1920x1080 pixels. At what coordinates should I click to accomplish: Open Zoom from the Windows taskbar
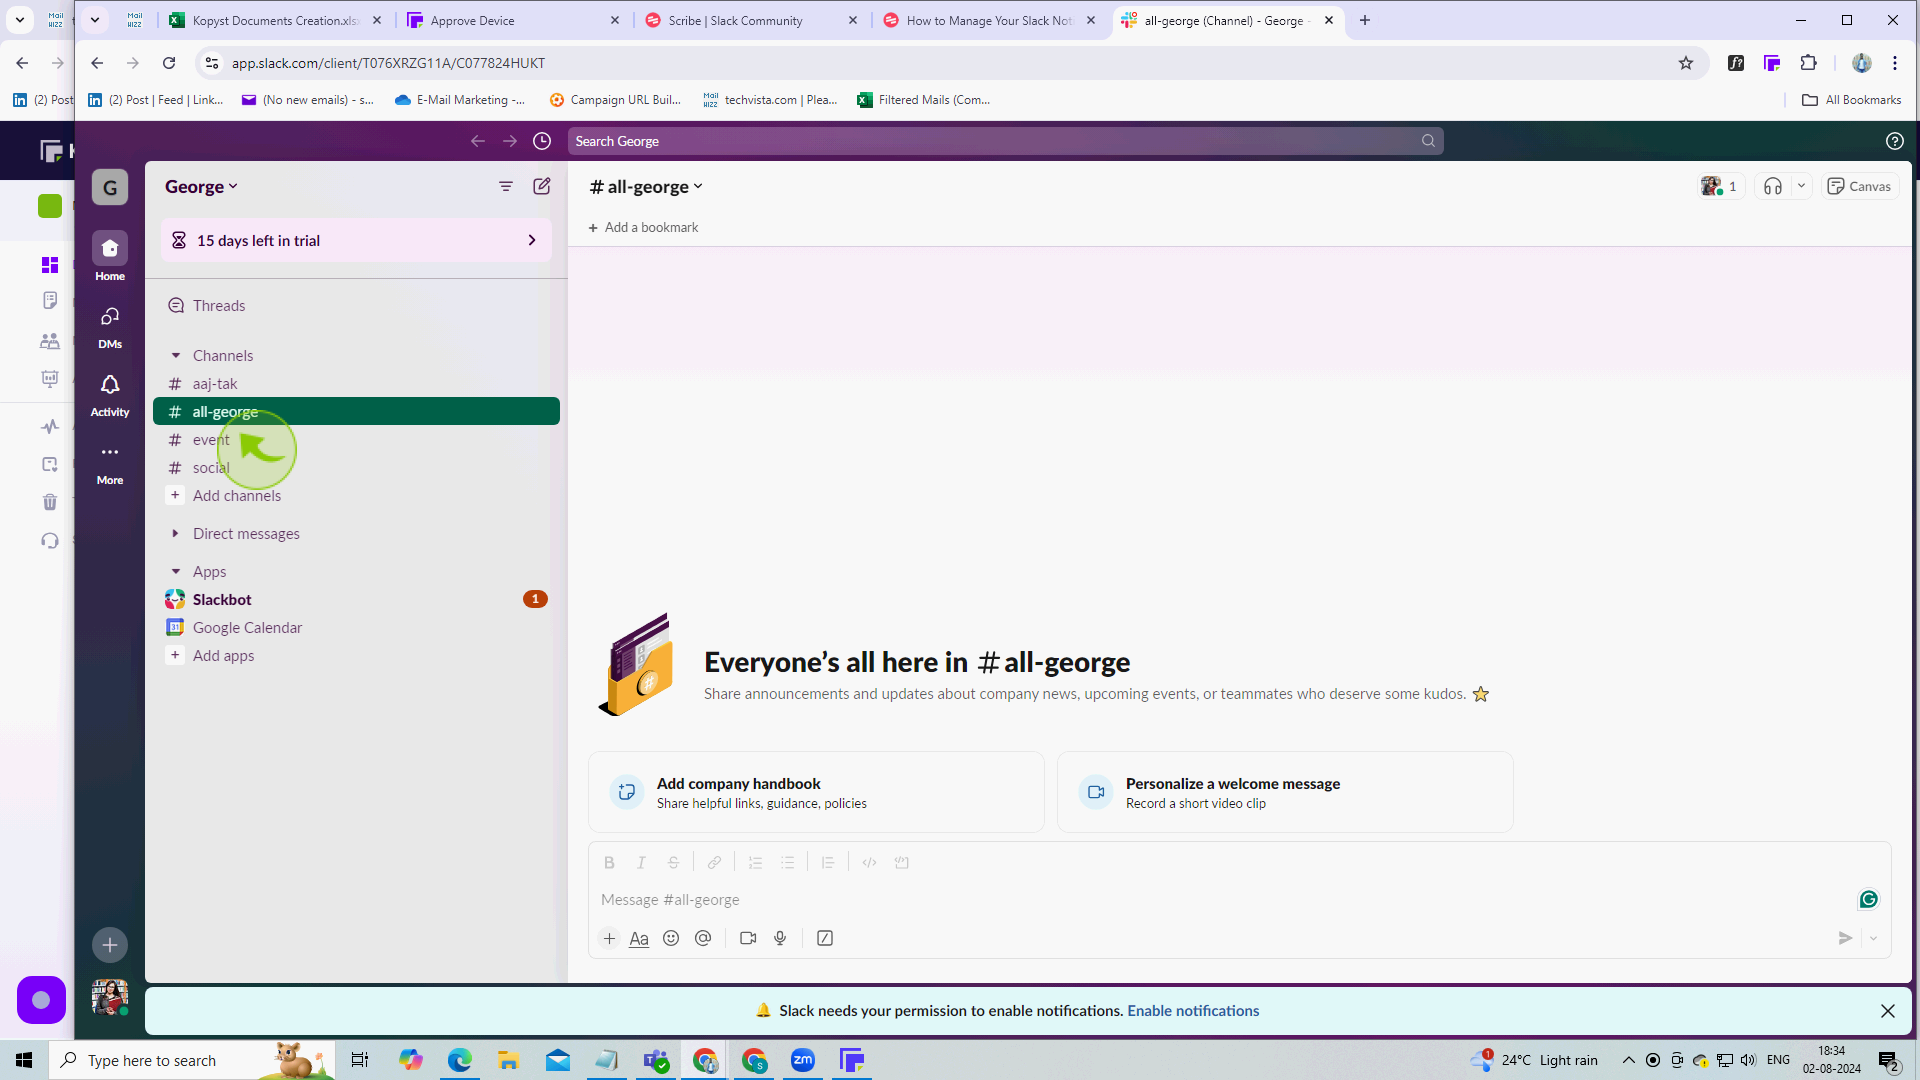[x=803, y=1060]
